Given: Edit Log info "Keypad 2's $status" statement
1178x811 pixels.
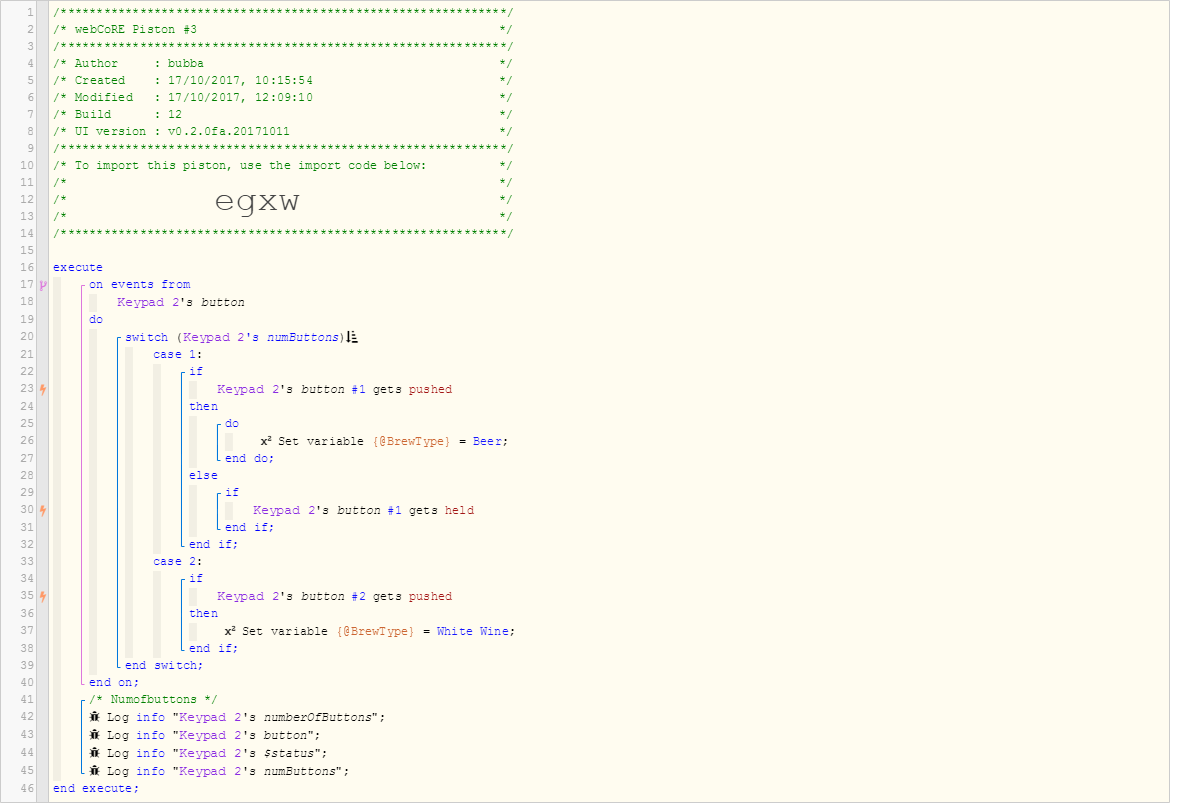Looking at the screenshot, I should click(209, 753).
